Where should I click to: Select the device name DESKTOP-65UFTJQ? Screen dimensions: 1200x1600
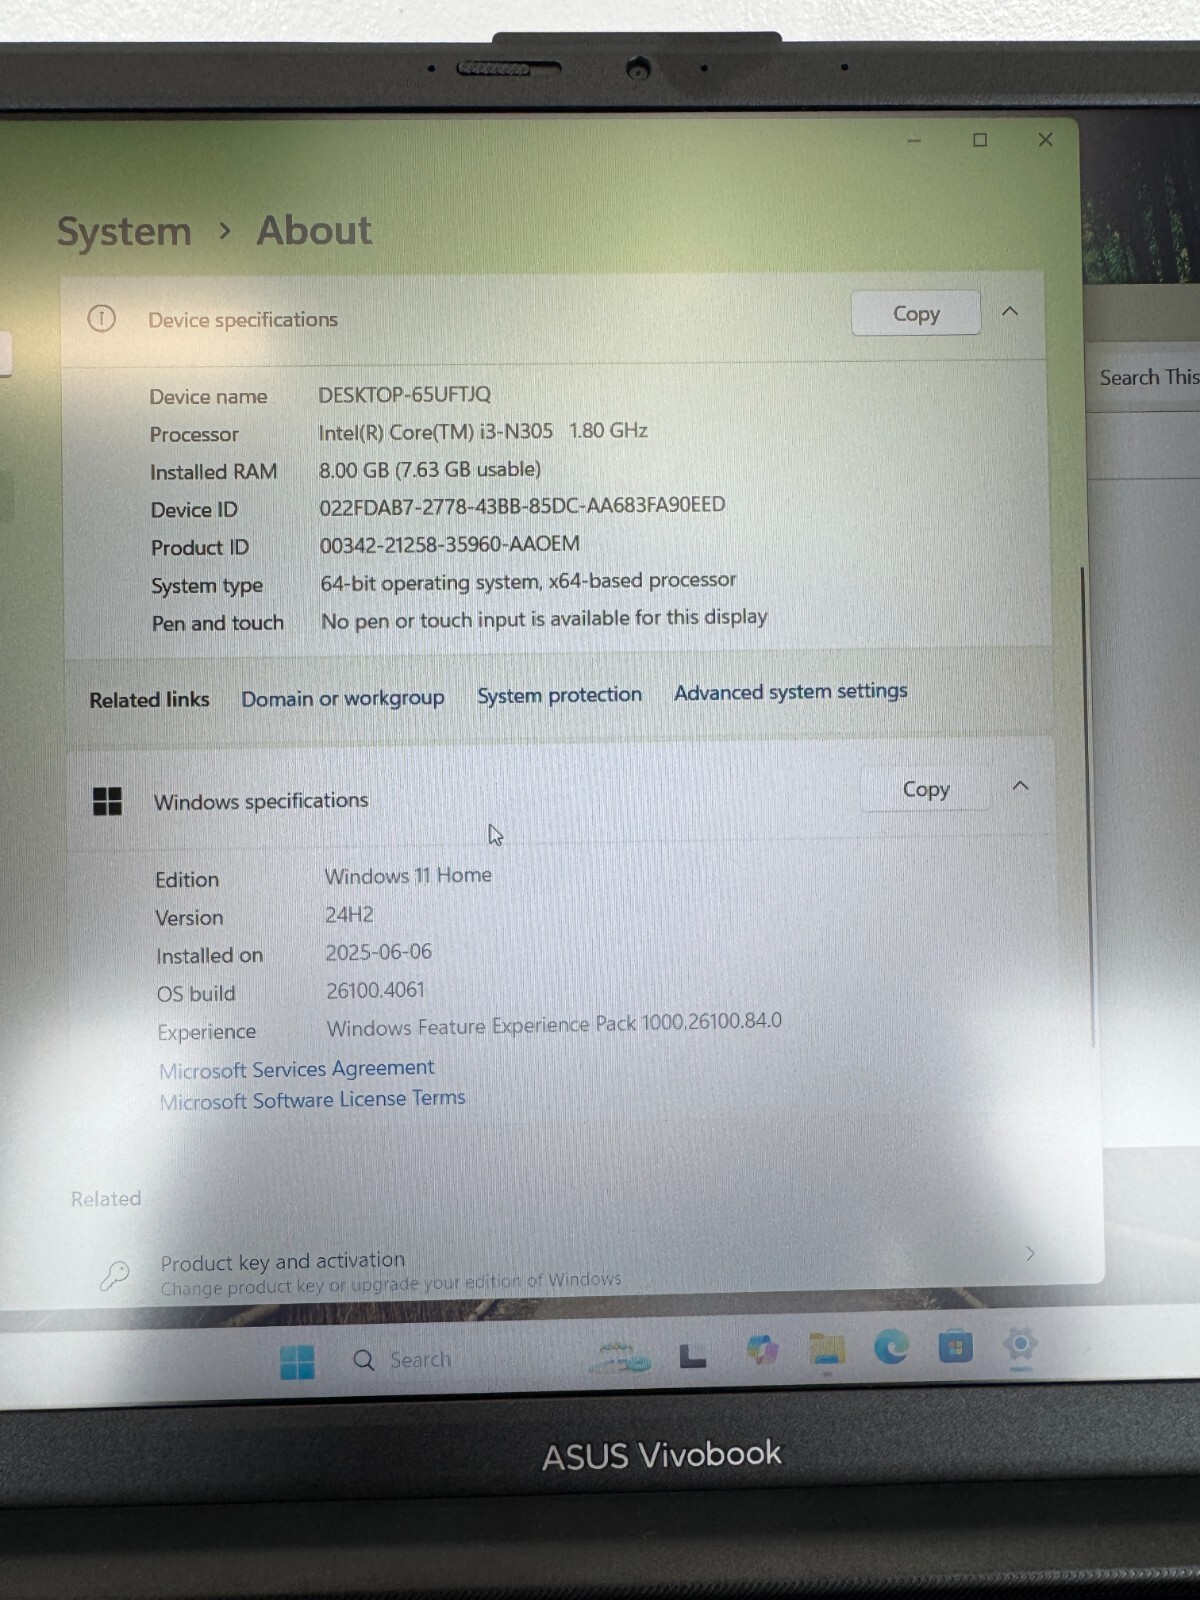point(404,394)
